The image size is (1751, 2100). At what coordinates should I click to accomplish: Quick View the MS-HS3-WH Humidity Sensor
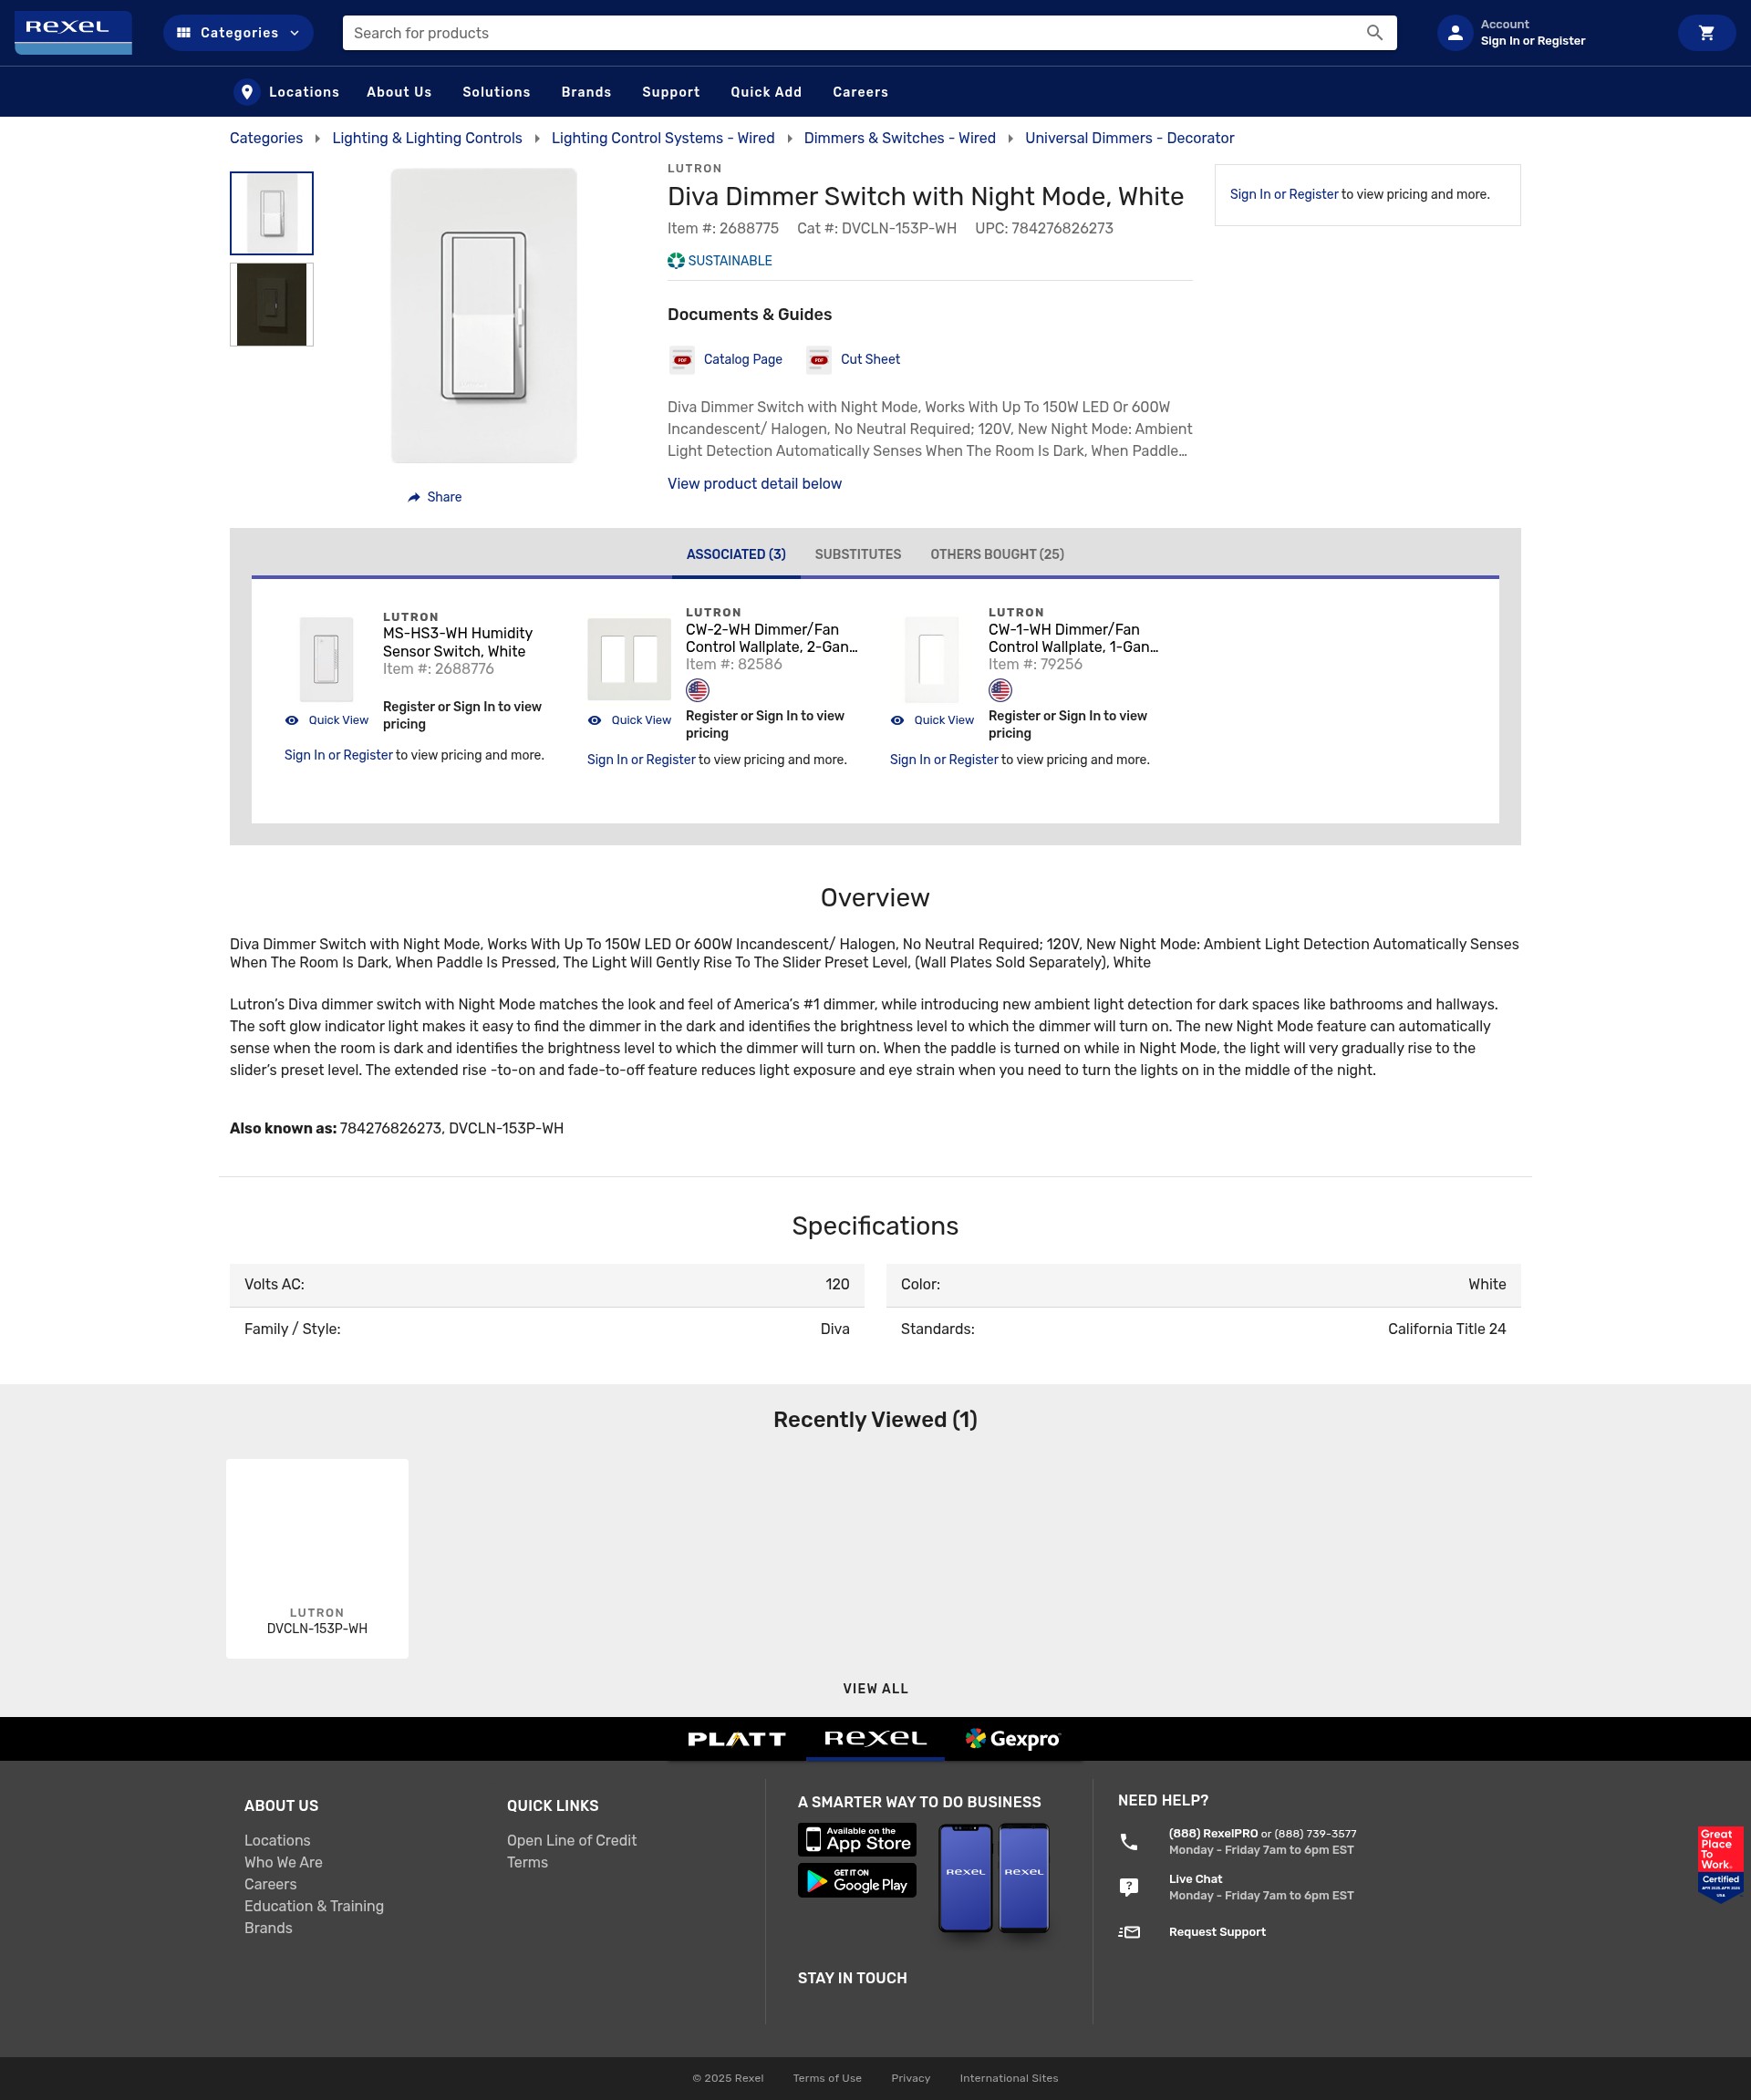[x=327, y=720]
